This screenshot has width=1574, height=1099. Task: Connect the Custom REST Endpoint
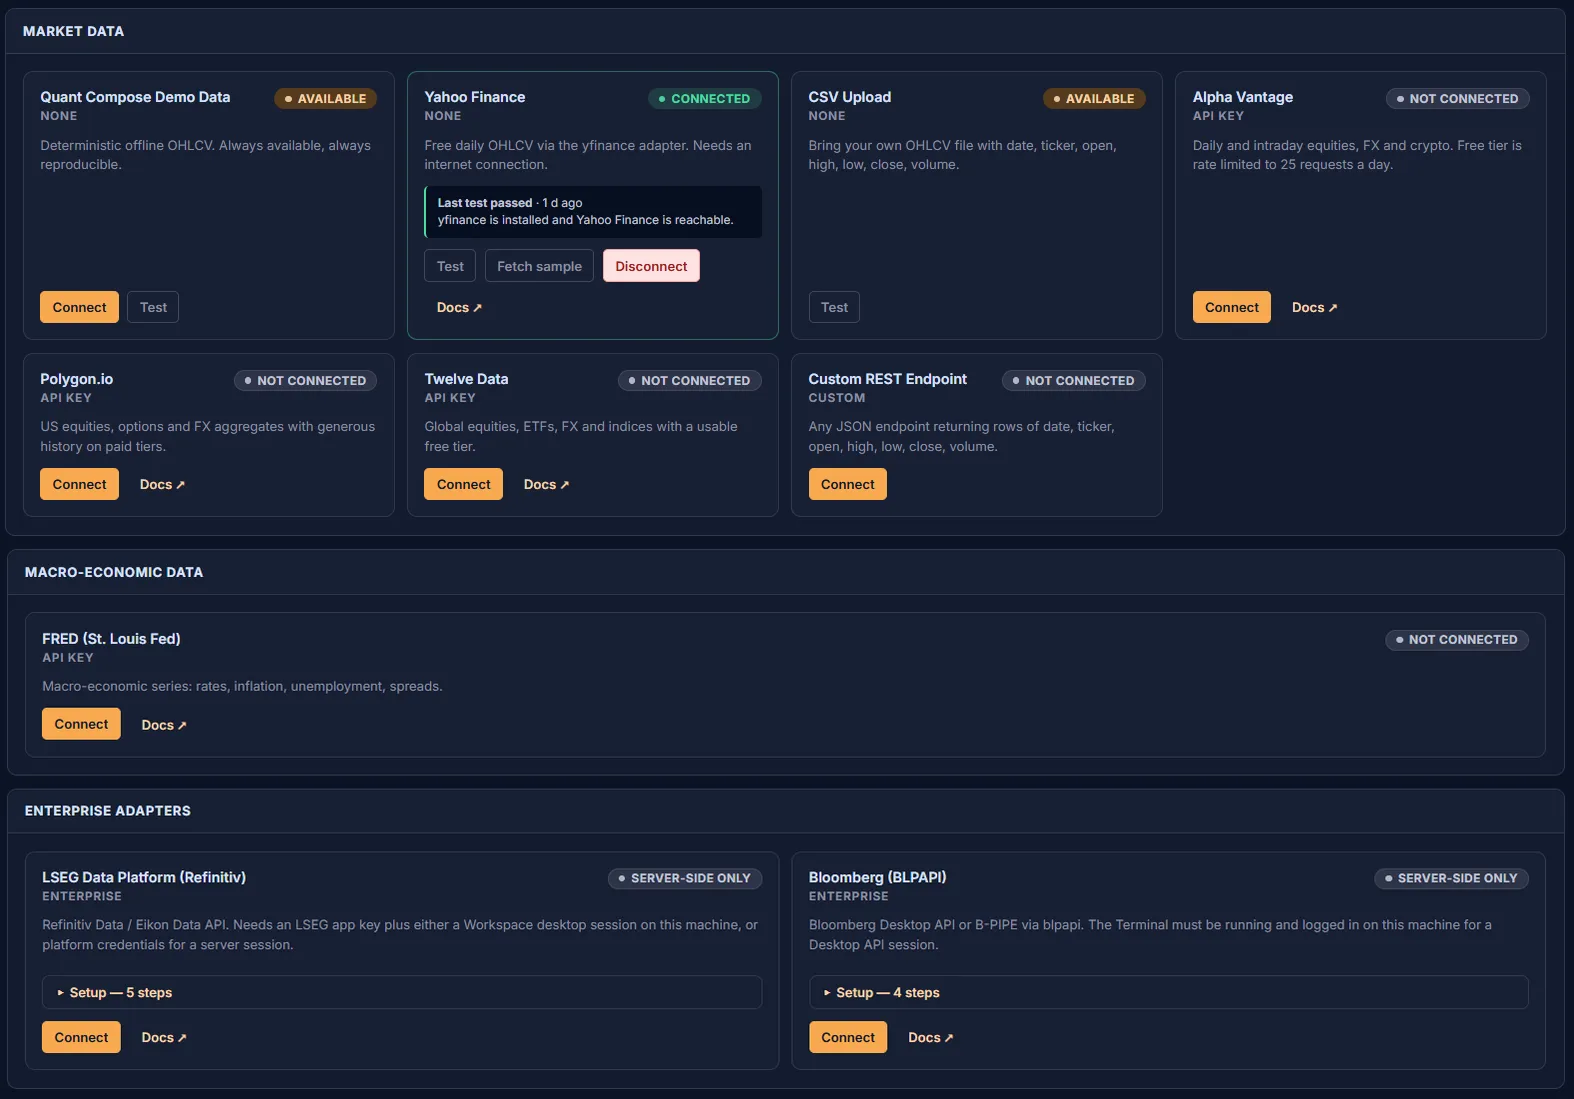pyautogui.click(x=847, y=484)
